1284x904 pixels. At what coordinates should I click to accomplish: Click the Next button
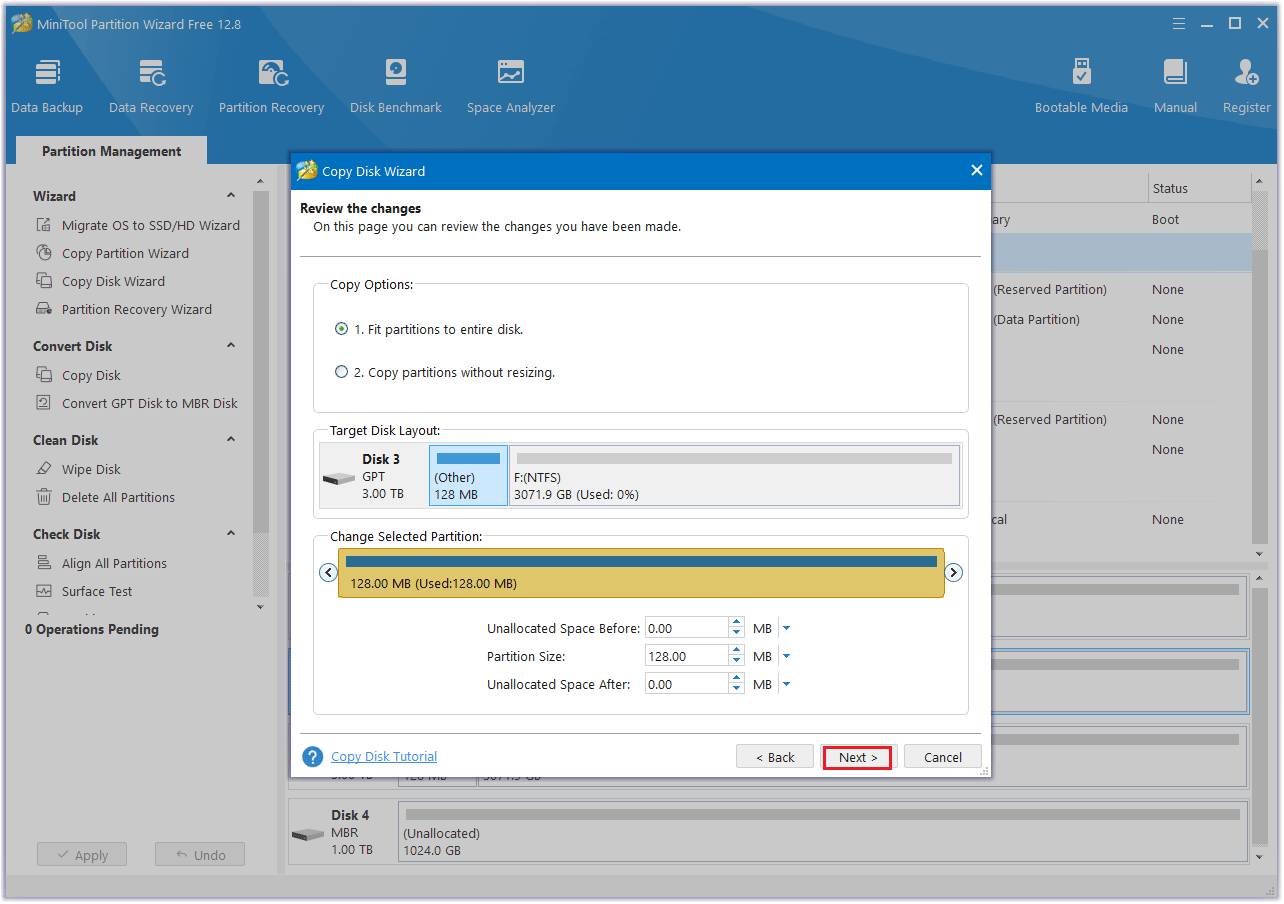tap(858, 757)
